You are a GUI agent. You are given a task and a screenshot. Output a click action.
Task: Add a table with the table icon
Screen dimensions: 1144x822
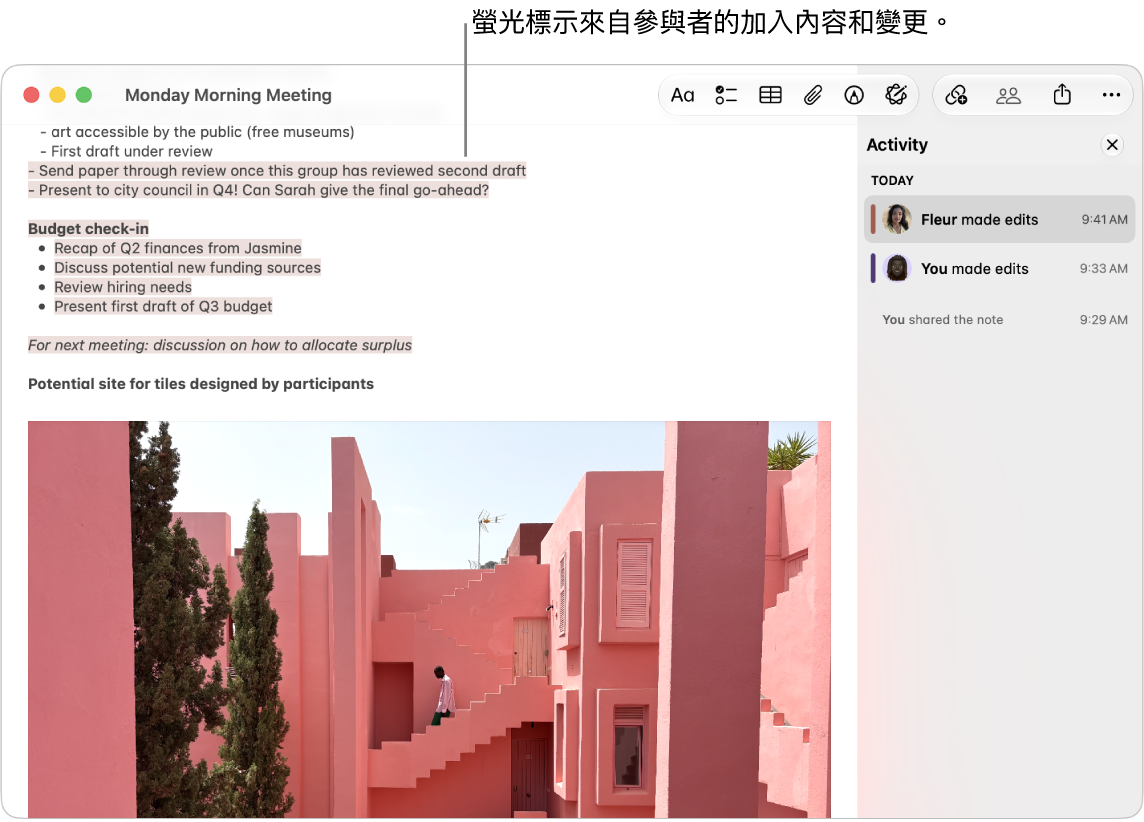point(770,96)
